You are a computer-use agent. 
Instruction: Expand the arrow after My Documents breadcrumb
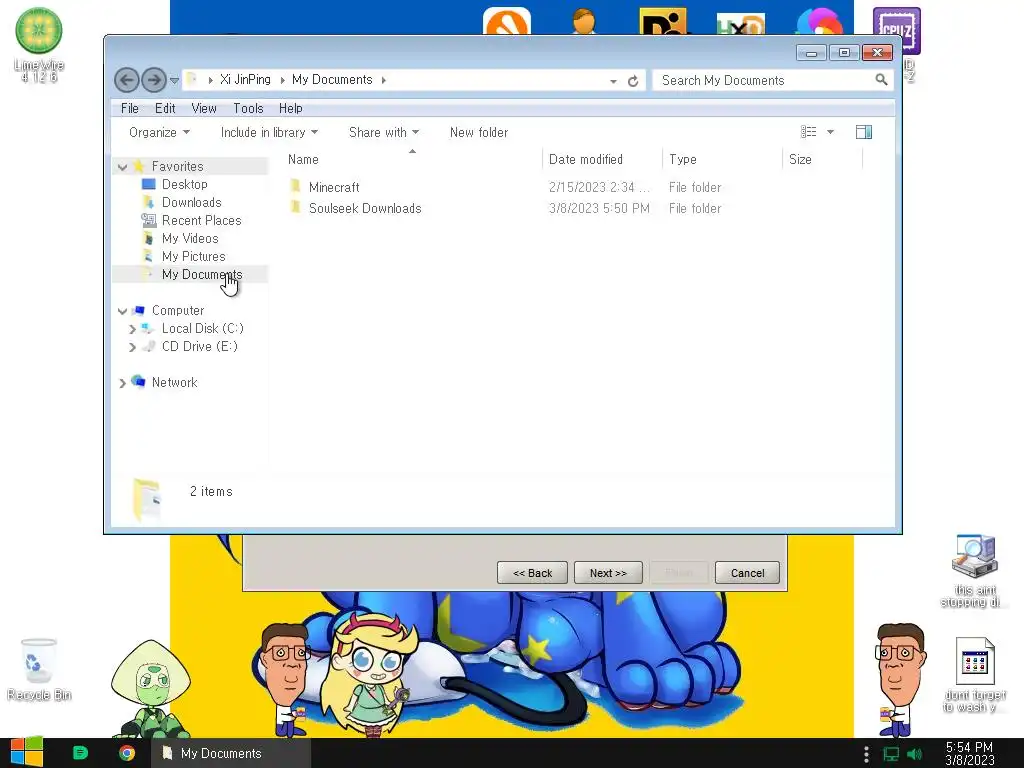(x=383, y=80)
